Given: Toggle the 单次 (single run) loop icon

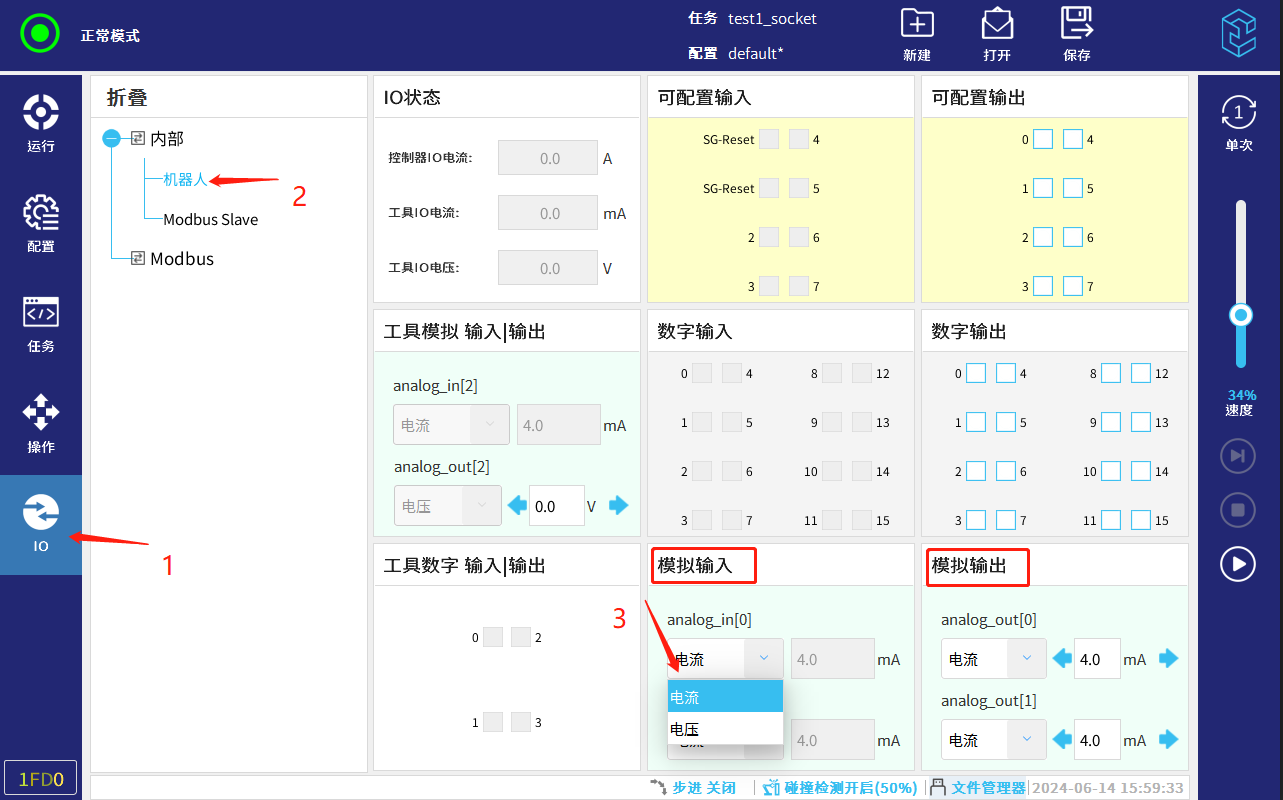Looking at the screenshot, I should [1239, 115].
